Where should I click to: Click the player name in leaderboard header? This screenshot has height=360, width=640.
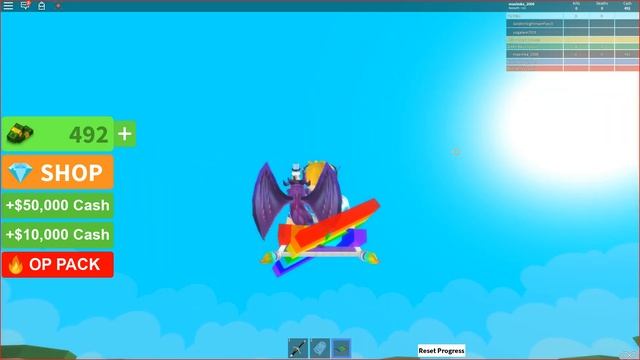(x=521, y=5)
